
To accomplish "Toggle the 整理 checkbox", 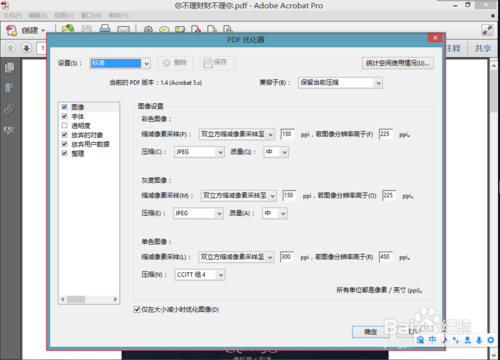I will (65, 153).
